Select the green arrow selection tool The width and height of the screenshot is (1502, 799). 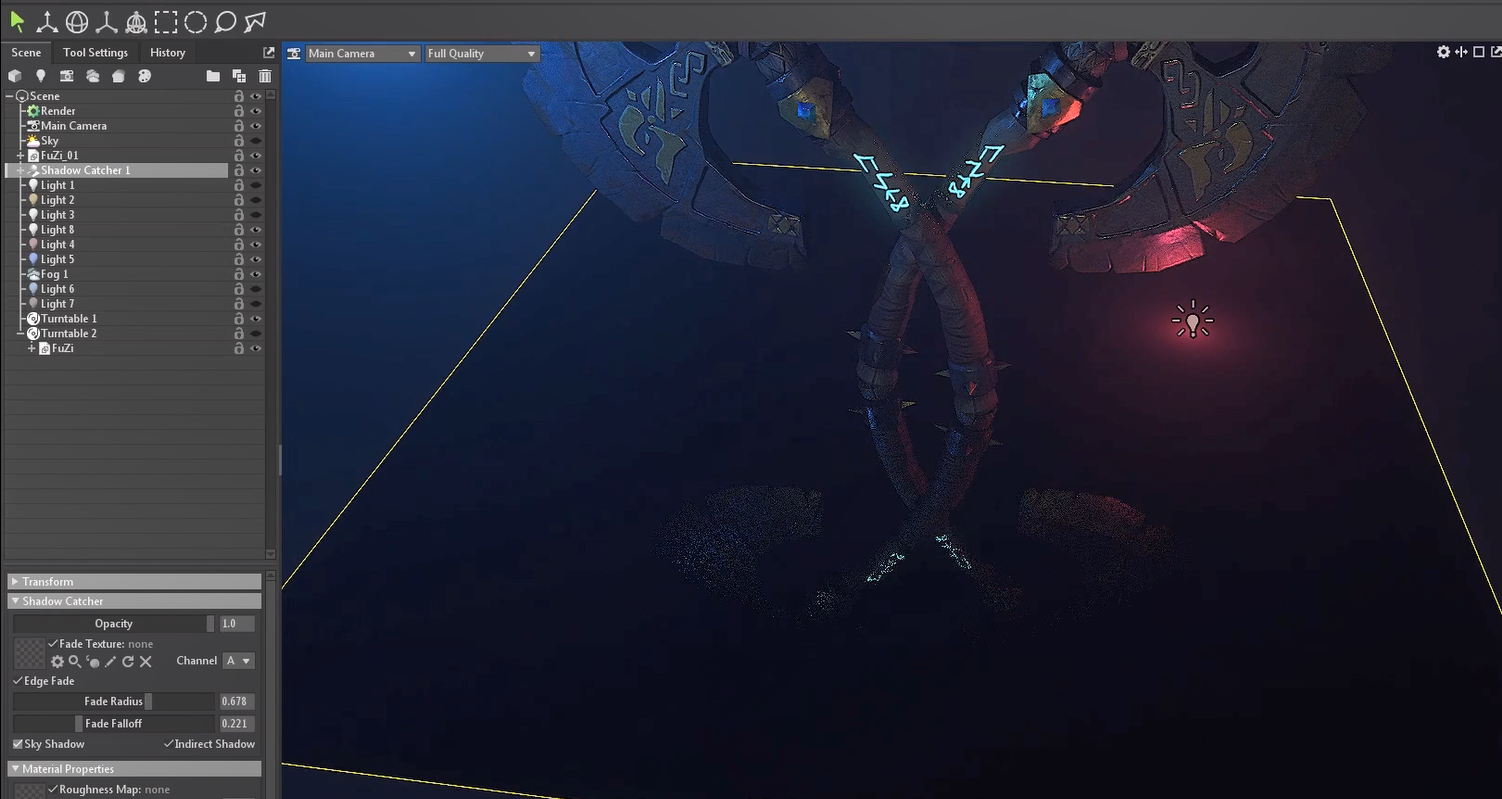pyautogui.click(x=17, y=21)
